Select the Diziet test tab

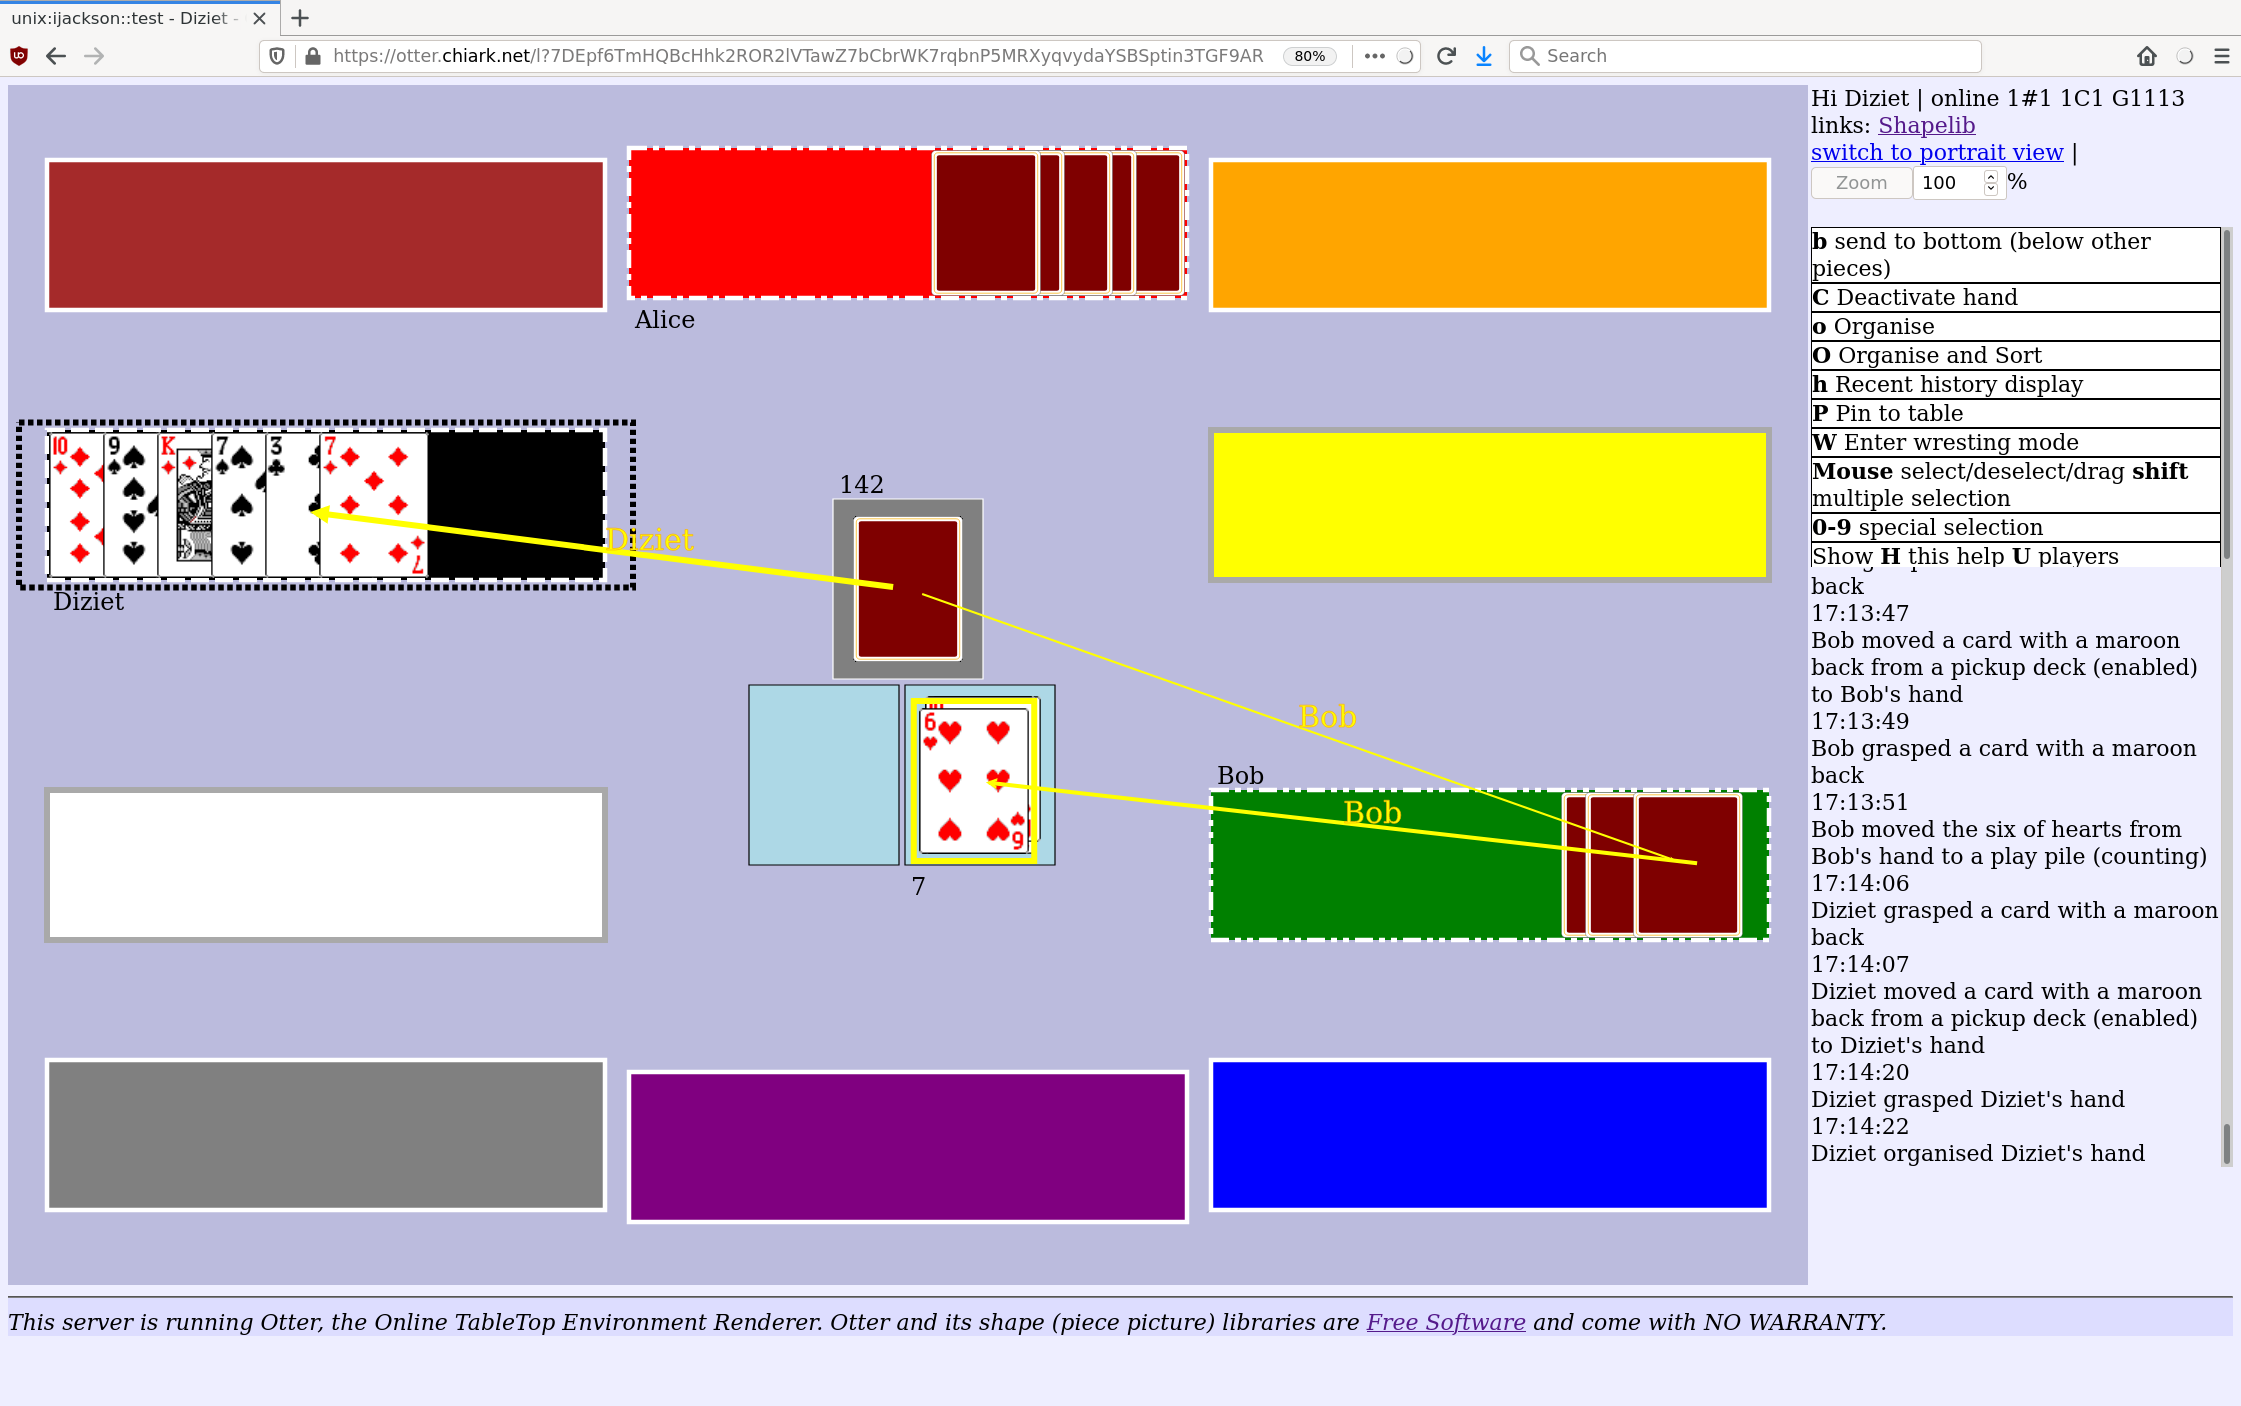(x=120, y=18)
